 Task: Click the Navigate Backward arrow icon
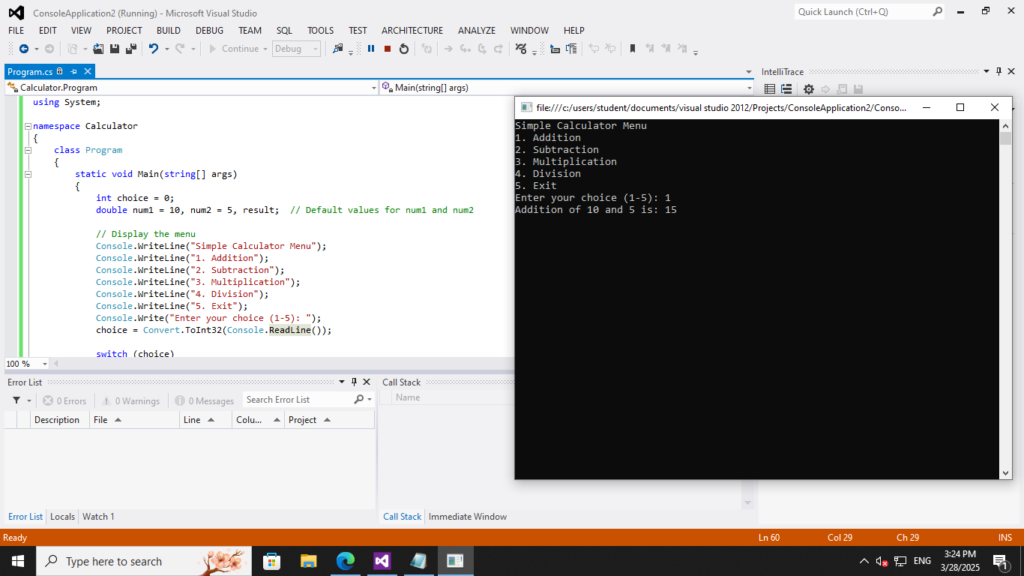click(x=24, y=49)
